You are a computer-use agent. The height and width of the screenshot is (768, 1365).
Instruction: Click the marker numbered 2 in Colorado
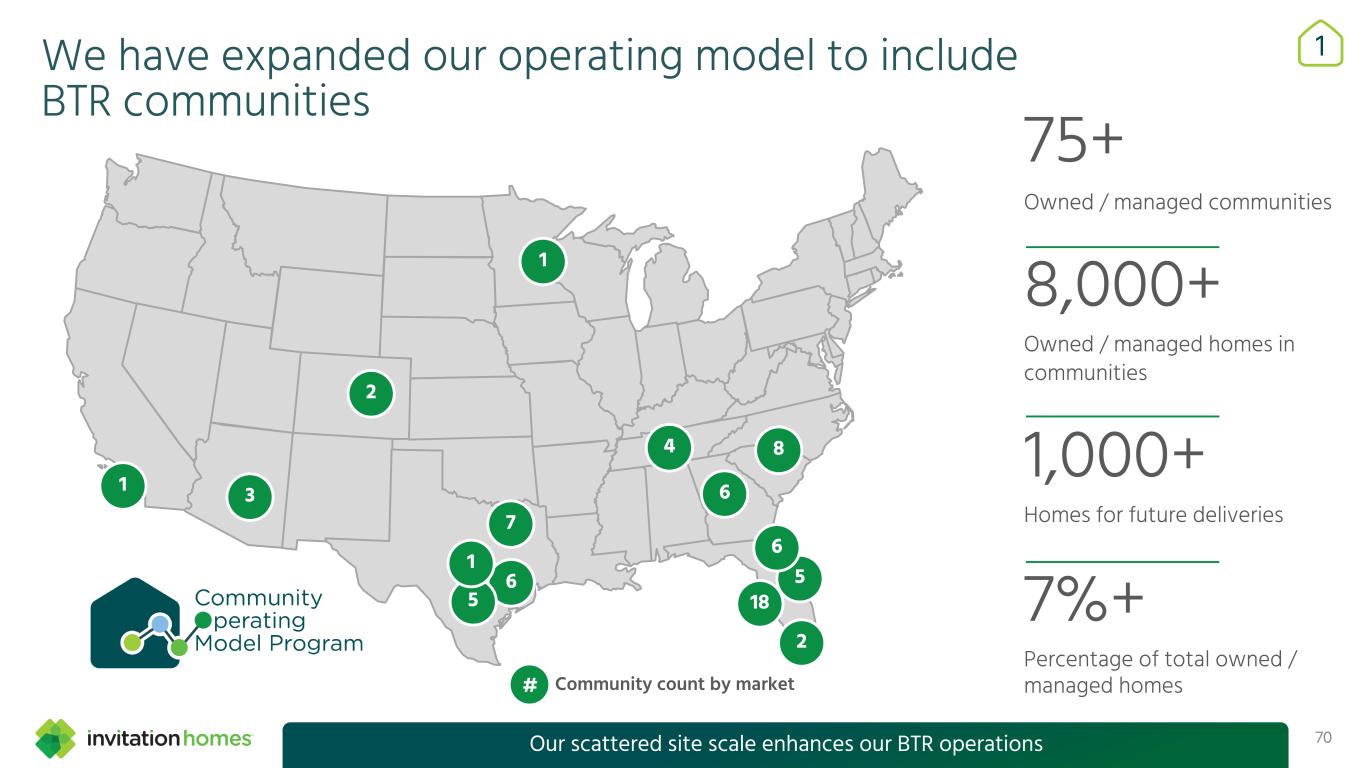click(x=371, y=392)
